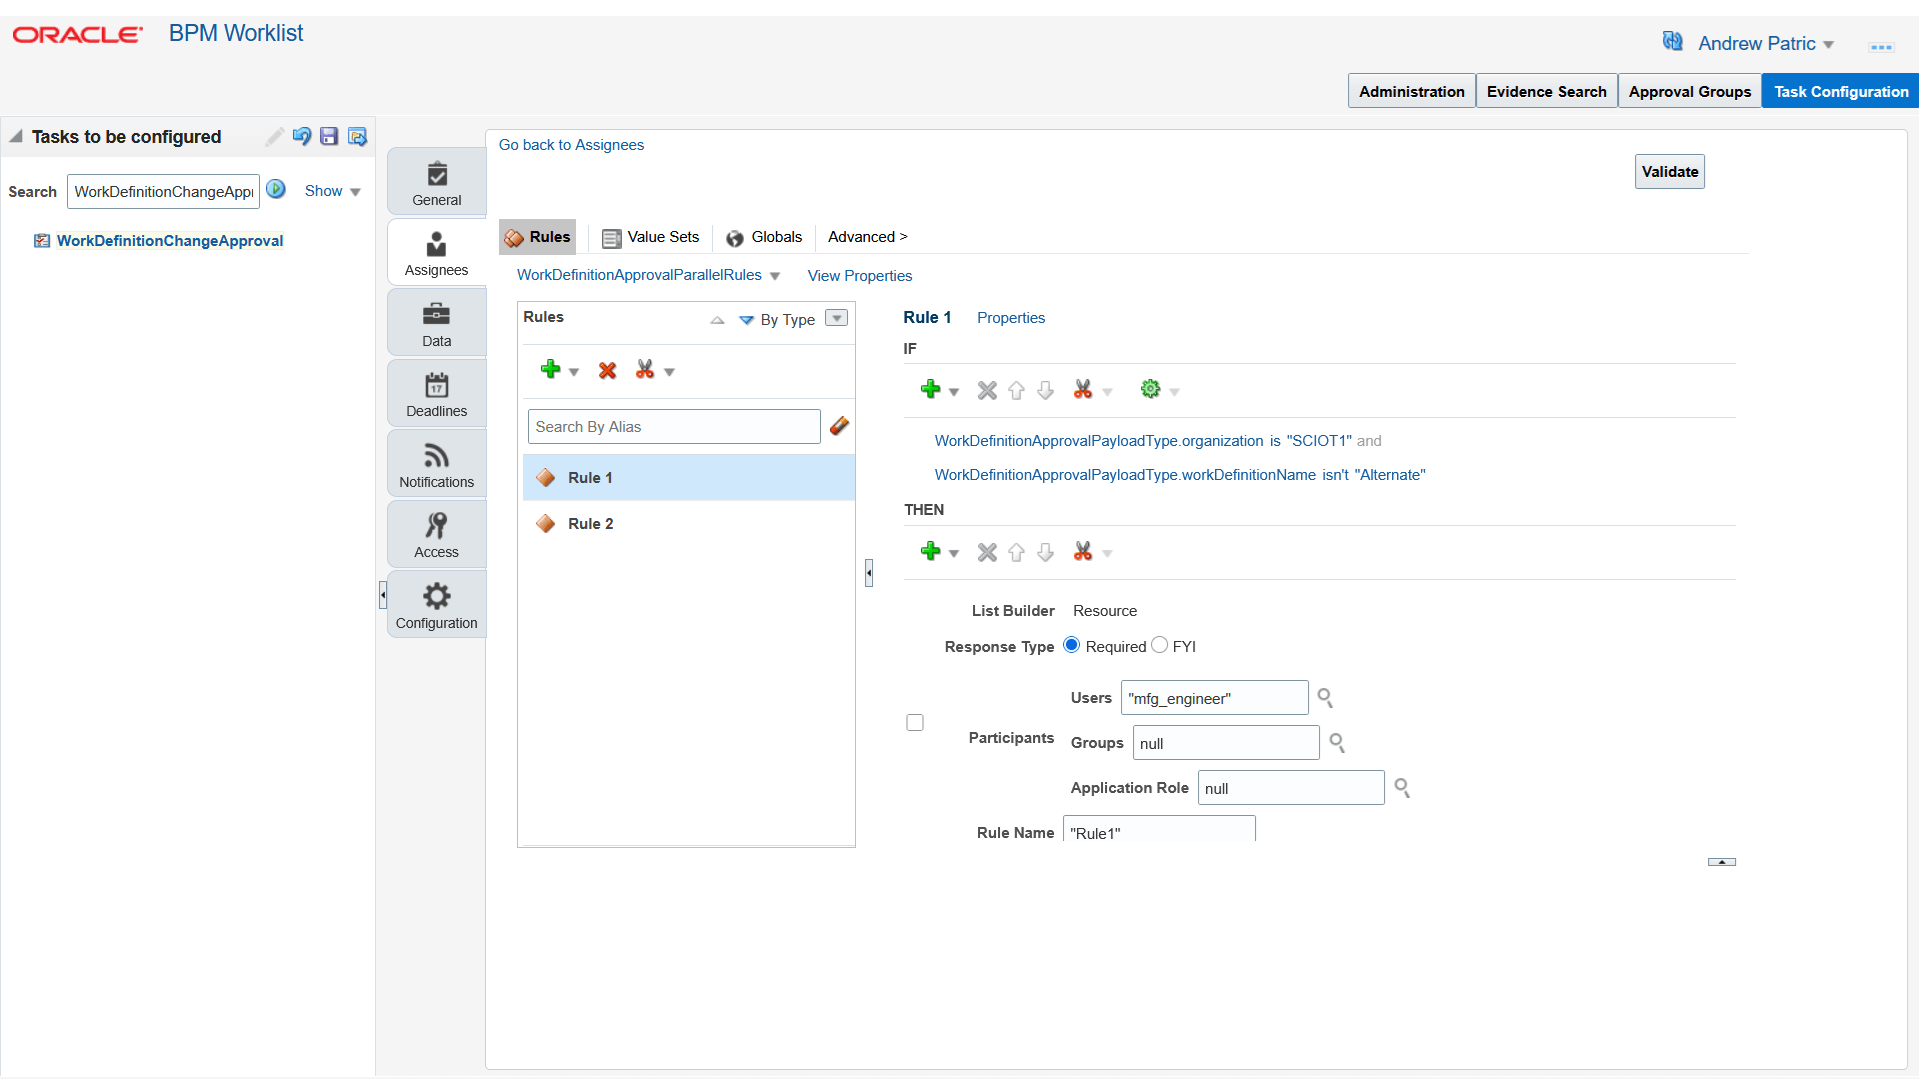Delete the selected rule with red X
The width and height of the screenshot is (1919, 1079).
tap(607, 371)
